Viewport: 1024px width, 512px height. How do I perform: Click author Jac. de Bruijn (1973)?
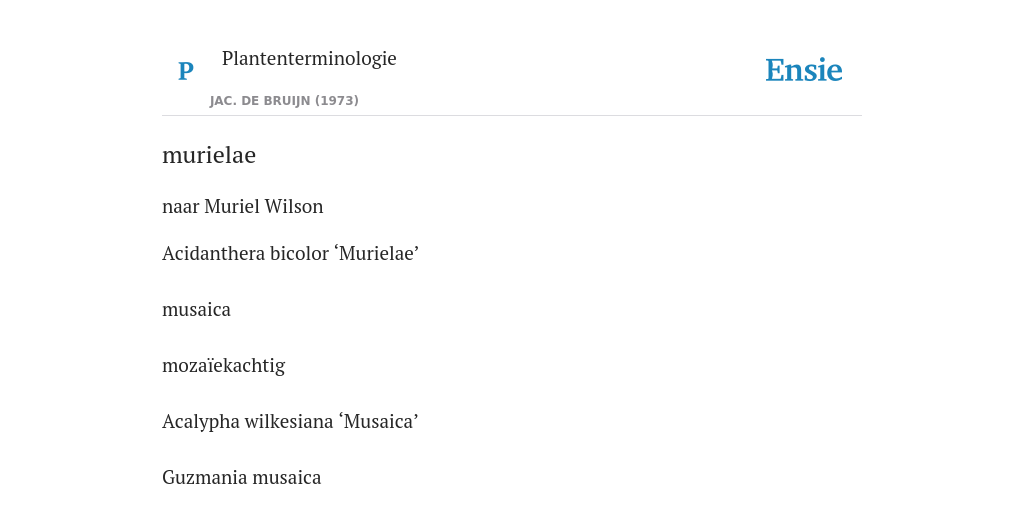point(284,101)
